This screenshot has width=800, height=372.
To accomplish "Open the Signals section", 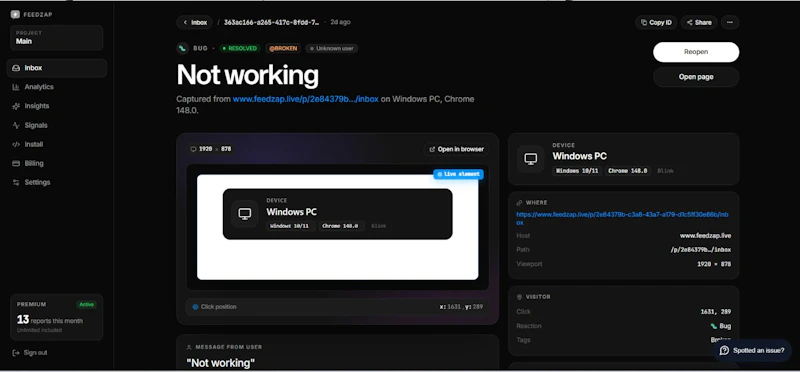I will [x=36, y=125].
